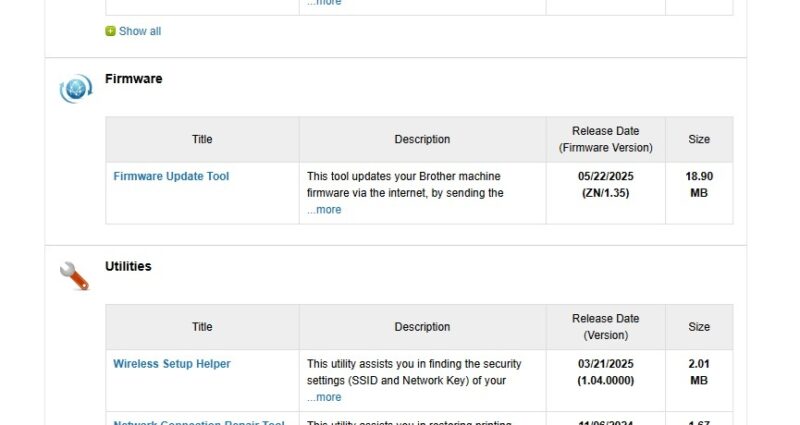Click the green plus icon beside Show all
This screenshot has height=425, width=800.
pos(110,31)
